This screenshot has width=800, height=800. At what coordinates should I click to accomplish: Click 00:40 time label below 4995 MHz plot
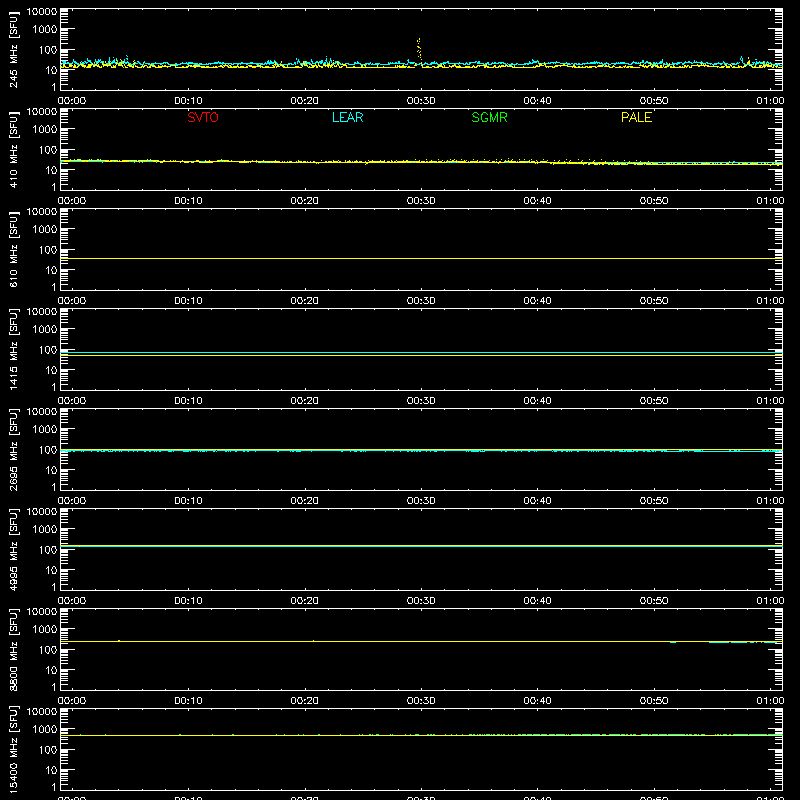[537, 601]
